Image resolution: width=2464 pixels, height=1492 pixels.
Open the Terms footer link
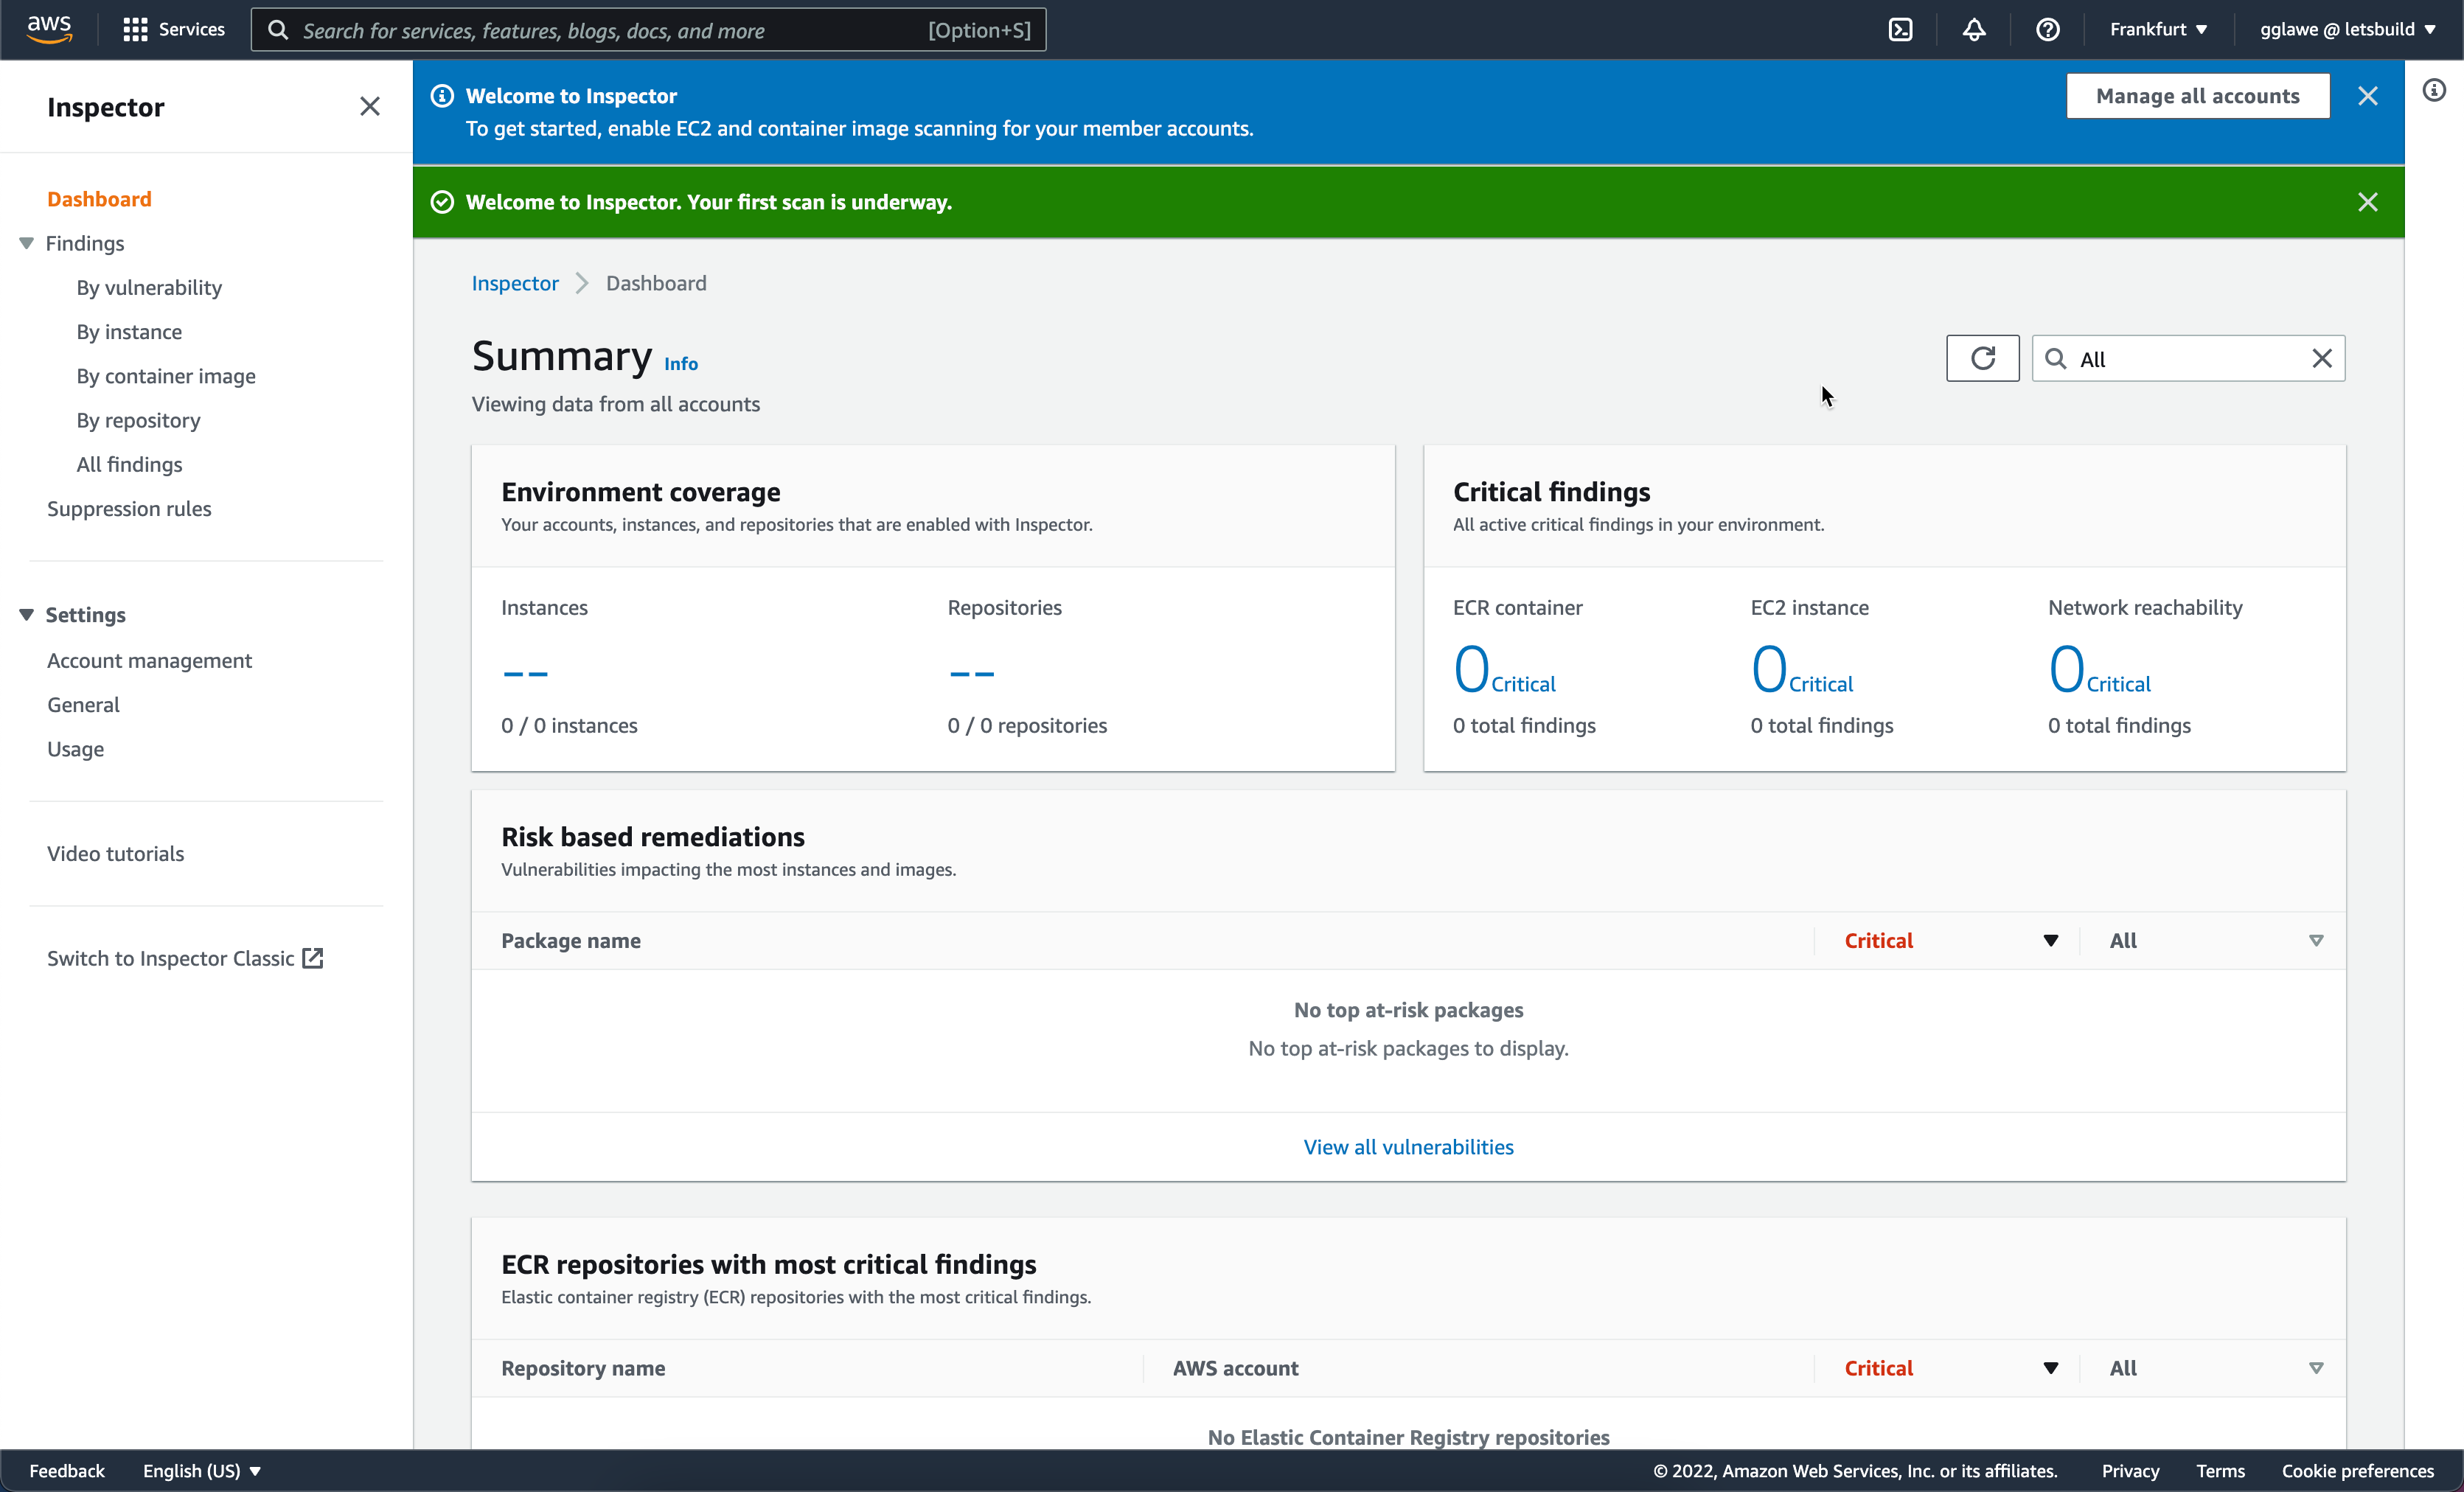click(2220, 1470)
